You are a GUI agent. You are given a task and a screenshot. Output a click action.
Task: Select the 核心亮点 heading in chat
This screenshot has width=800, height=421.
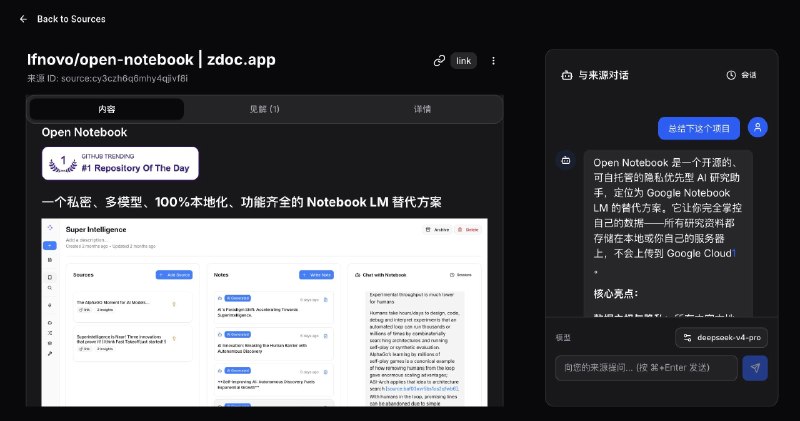(615, 293)
